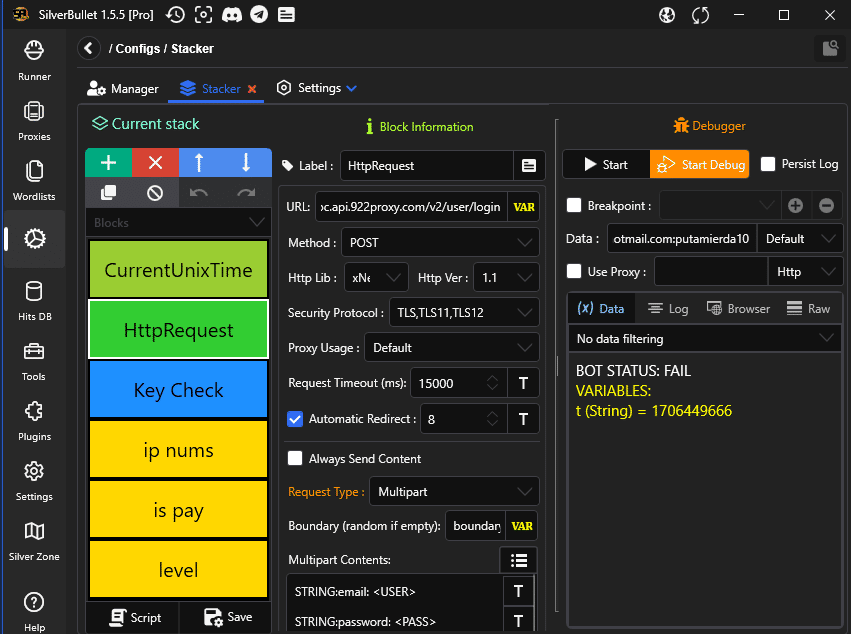Move the selected block up
Image resolution: width=851 pixels, height=634 pixels.
(200, 163)
